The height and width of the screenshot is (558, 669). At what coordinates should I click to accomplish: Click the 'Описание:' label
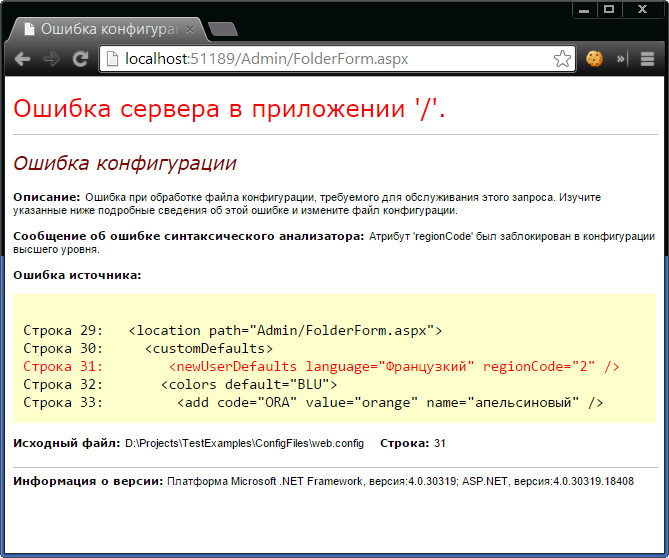tap(47, 197)
